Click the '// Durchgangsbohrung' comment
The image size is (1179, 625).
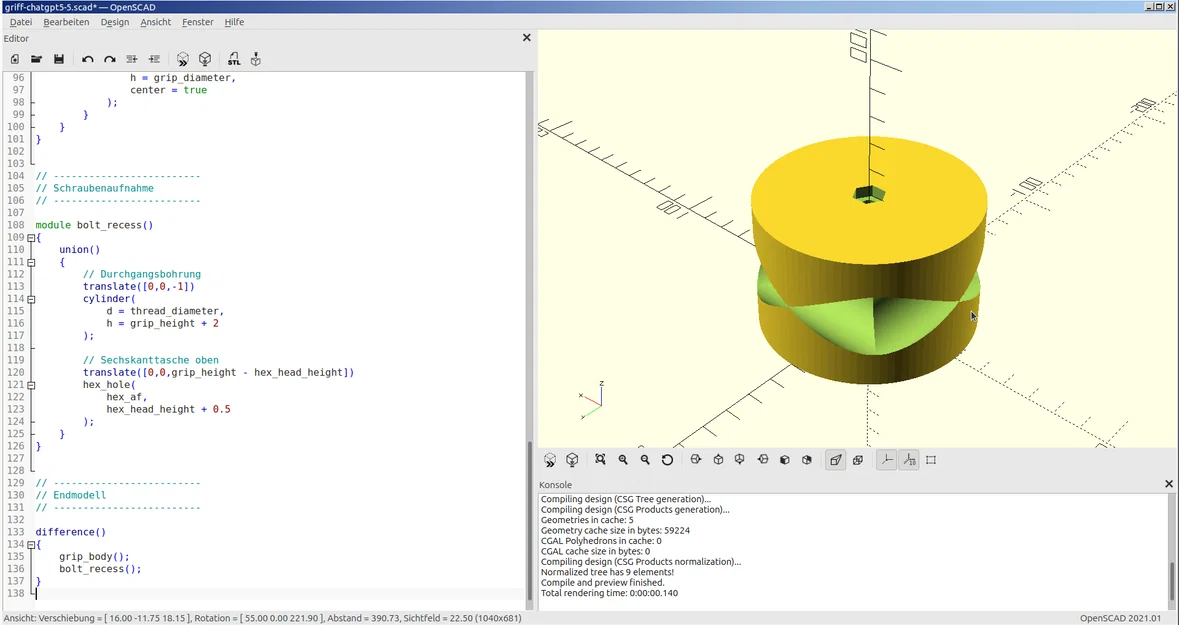pos(141,274)
